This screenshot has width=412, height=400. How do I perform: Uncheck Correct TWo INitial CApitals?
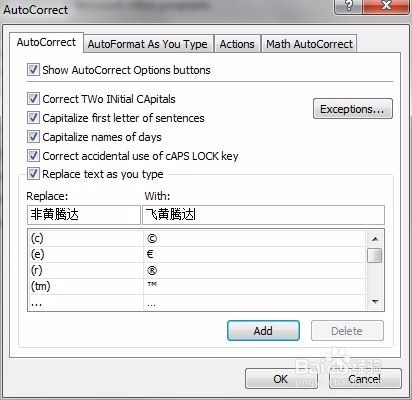[33, 99]
